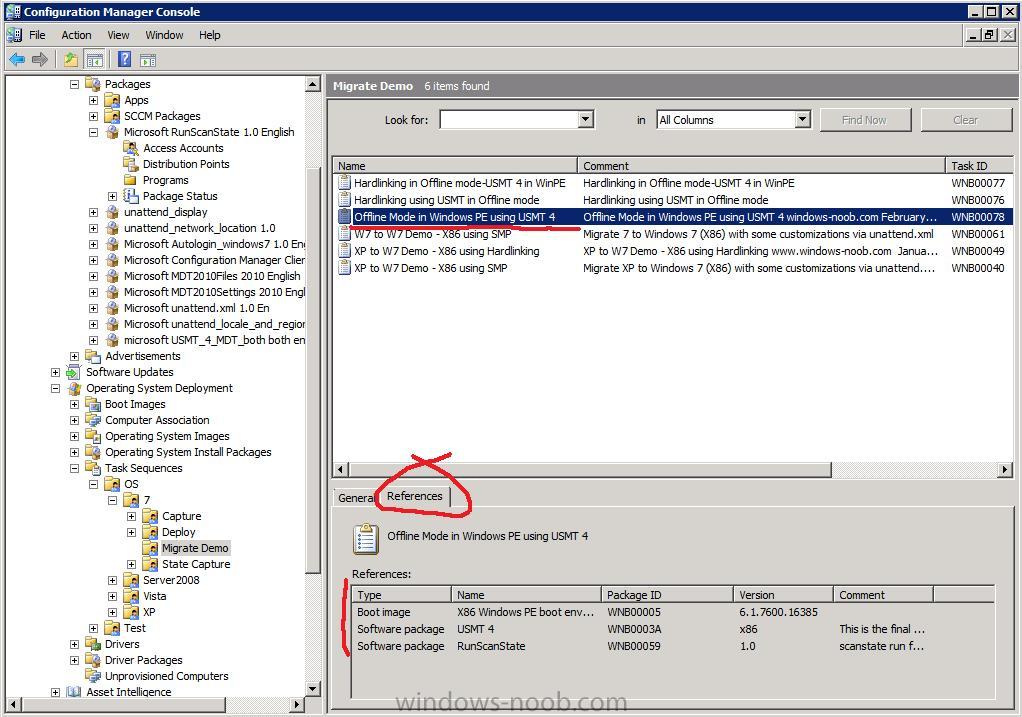1022x717 pixels.
Task: Expand the Software Updates node
Action: coord(55,372)
